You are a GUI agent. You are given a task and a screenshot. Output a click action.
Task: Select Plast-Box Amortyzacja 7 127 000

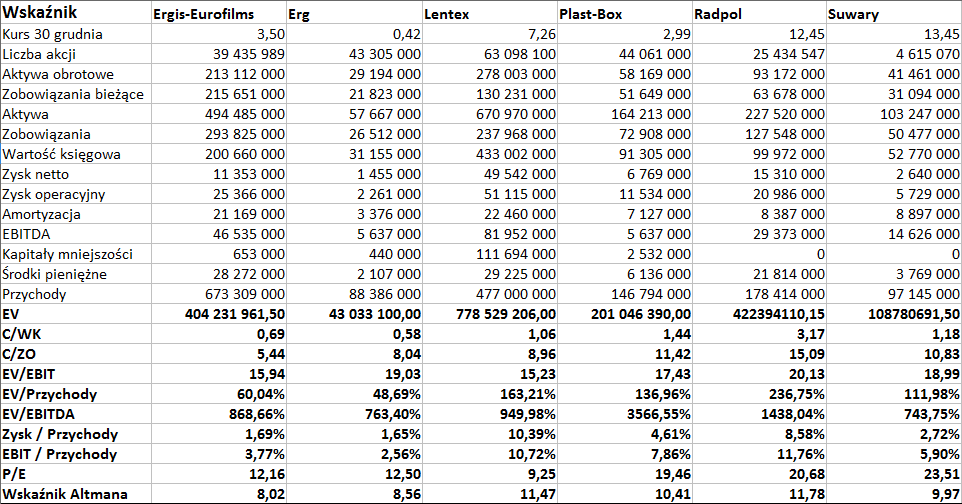(x=625, y=214)
